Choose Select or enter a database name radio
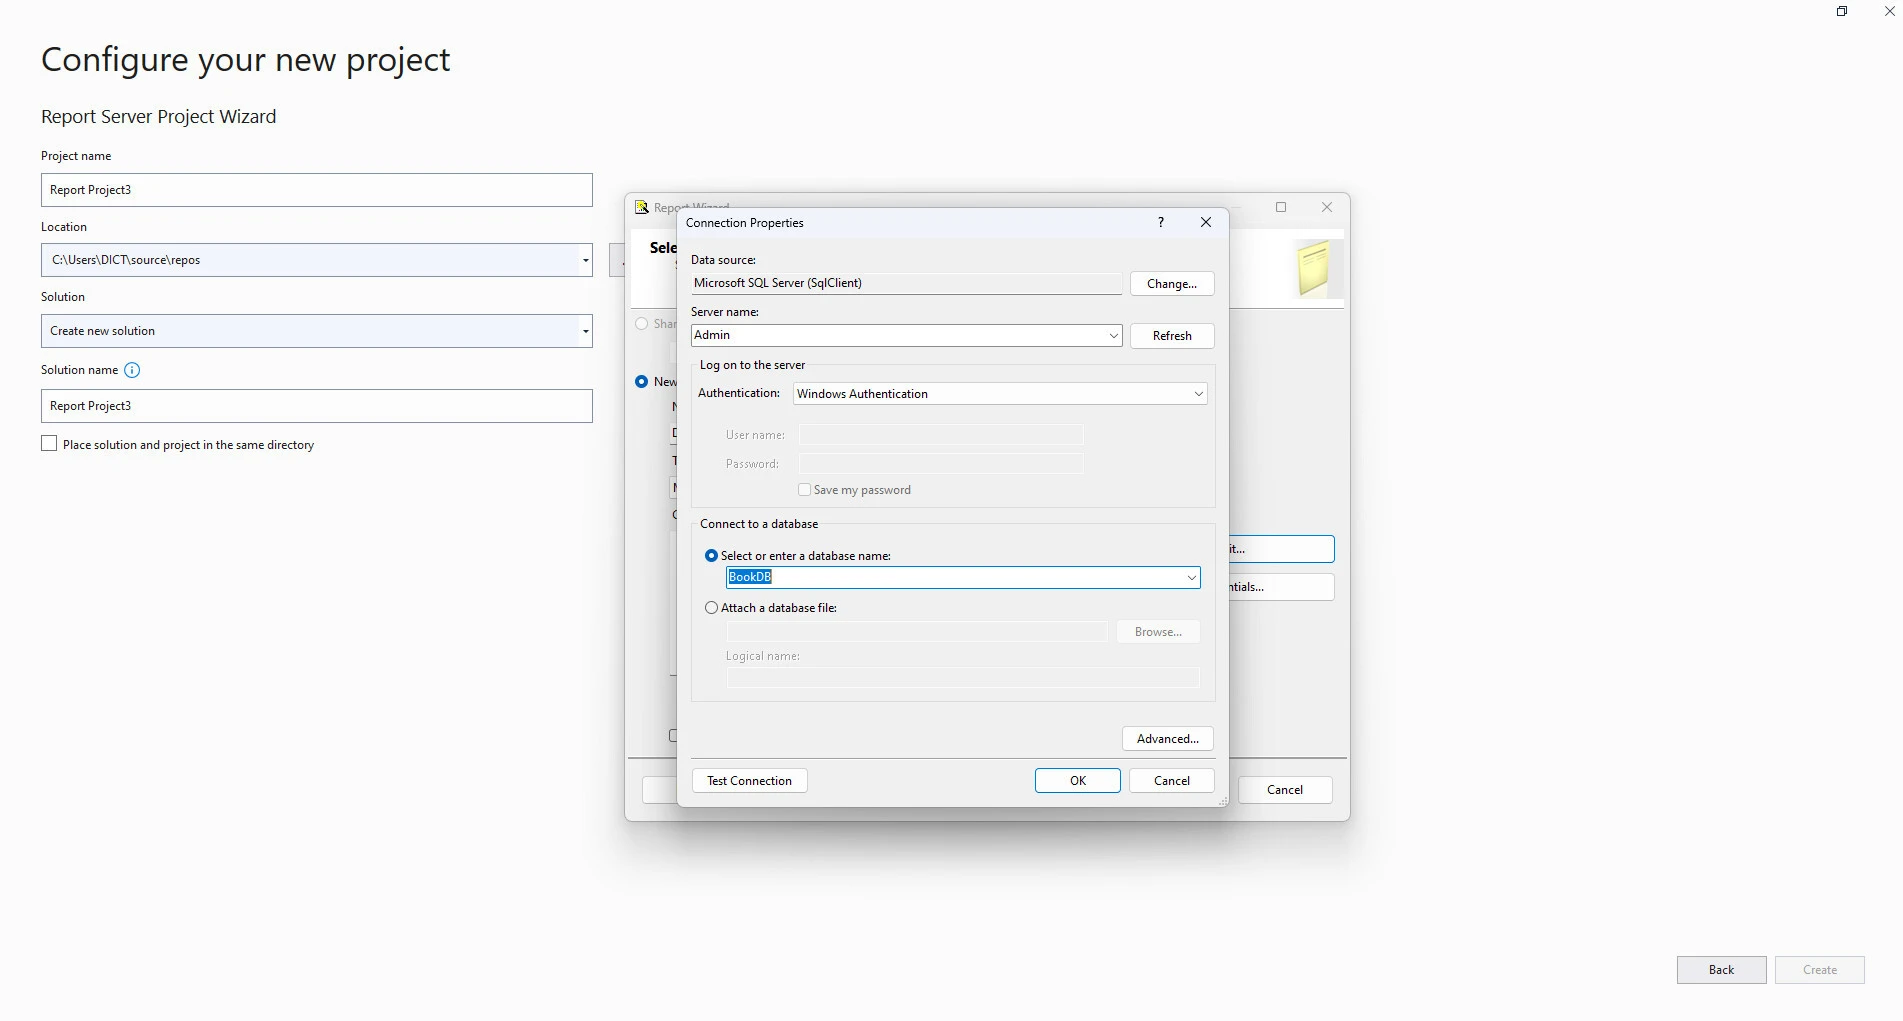 [x=711, y=556]
